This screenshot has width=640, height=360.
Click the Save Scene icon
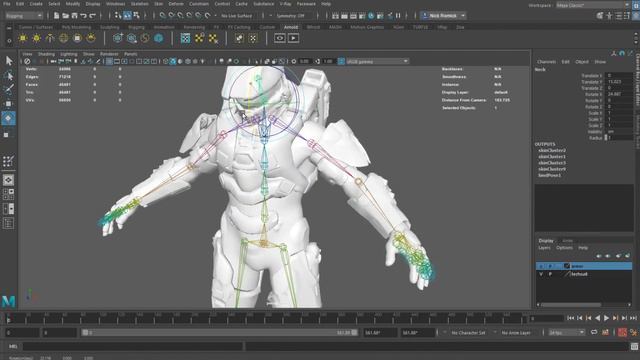point(74,16)
